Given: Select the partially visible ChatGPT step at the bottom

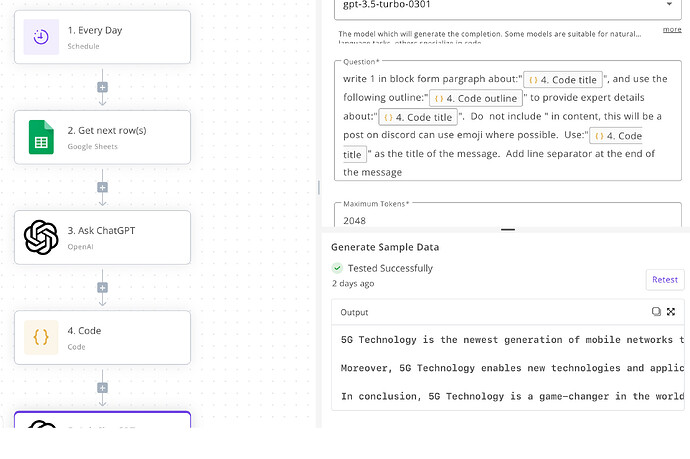Looking at the screenshot, I should coord(103,420).
